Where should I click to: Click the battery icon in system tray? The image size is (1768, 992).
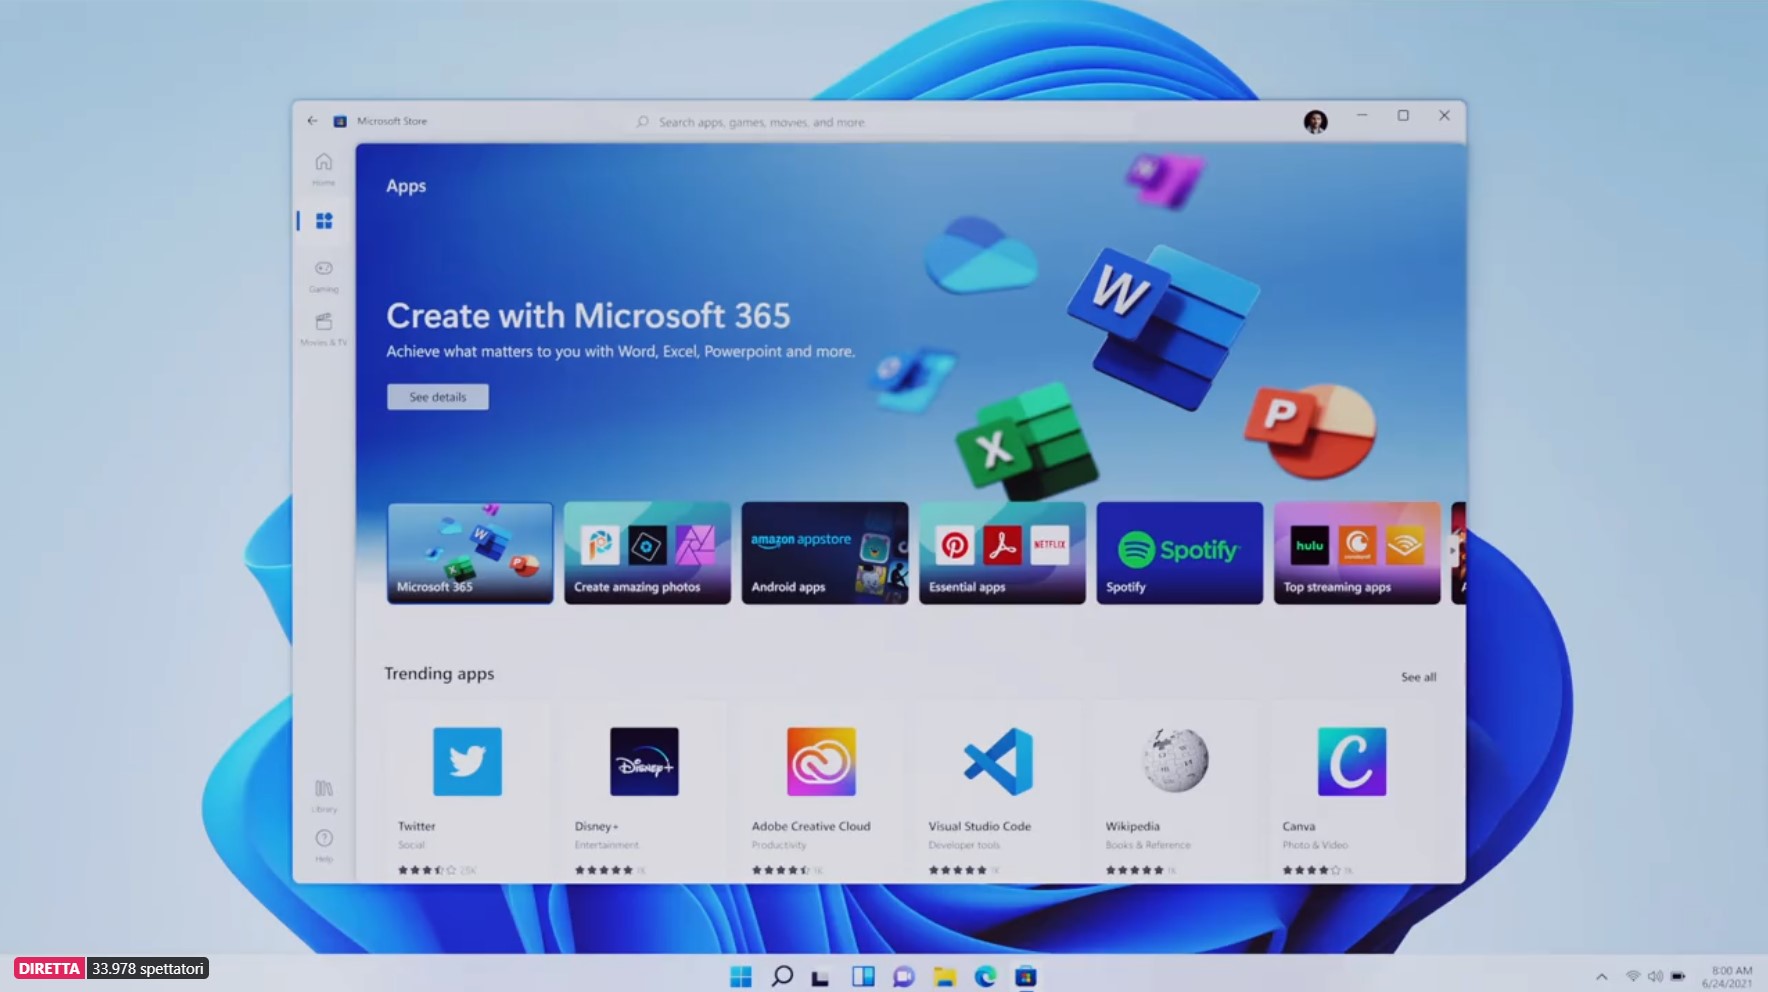(x=1678, y=976)
